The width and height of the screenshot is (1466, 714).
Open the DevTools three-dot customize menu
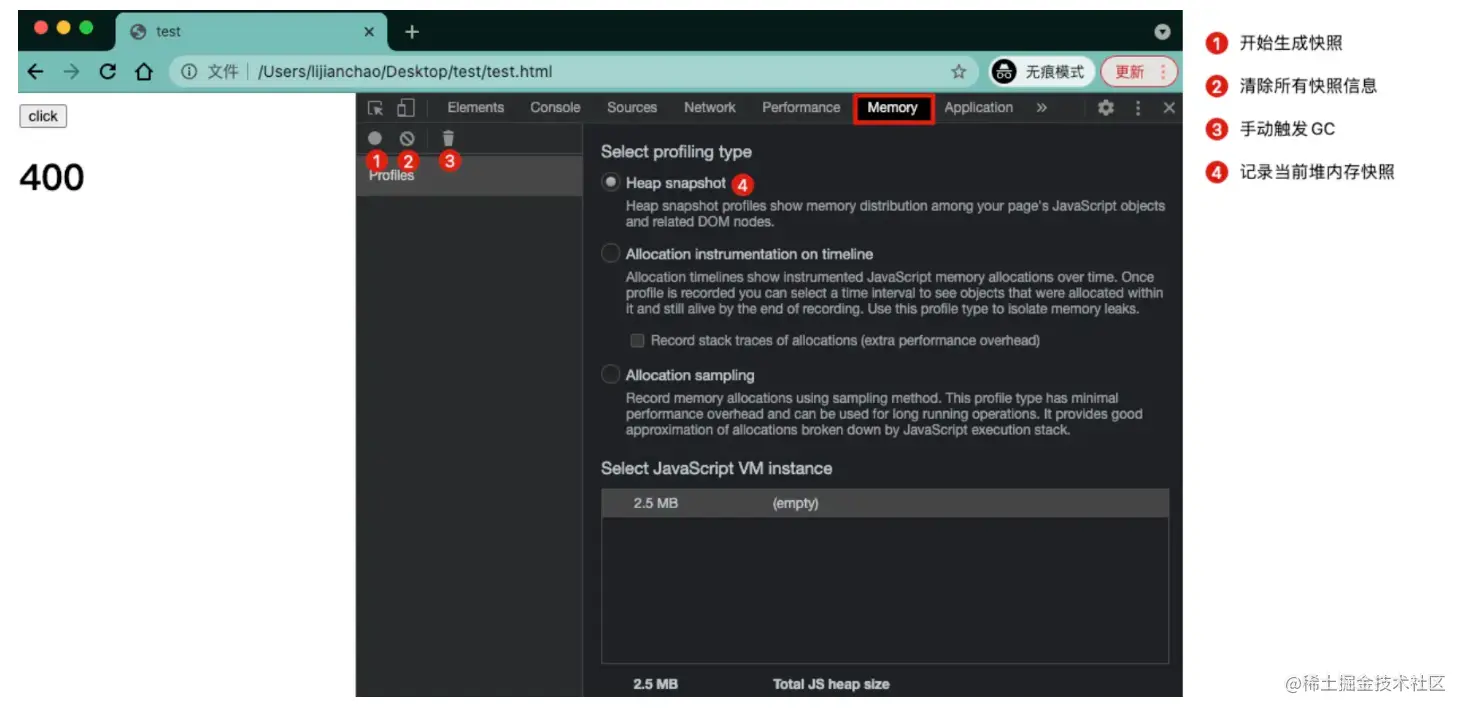pyautogui.click(x=1138, y=108)
